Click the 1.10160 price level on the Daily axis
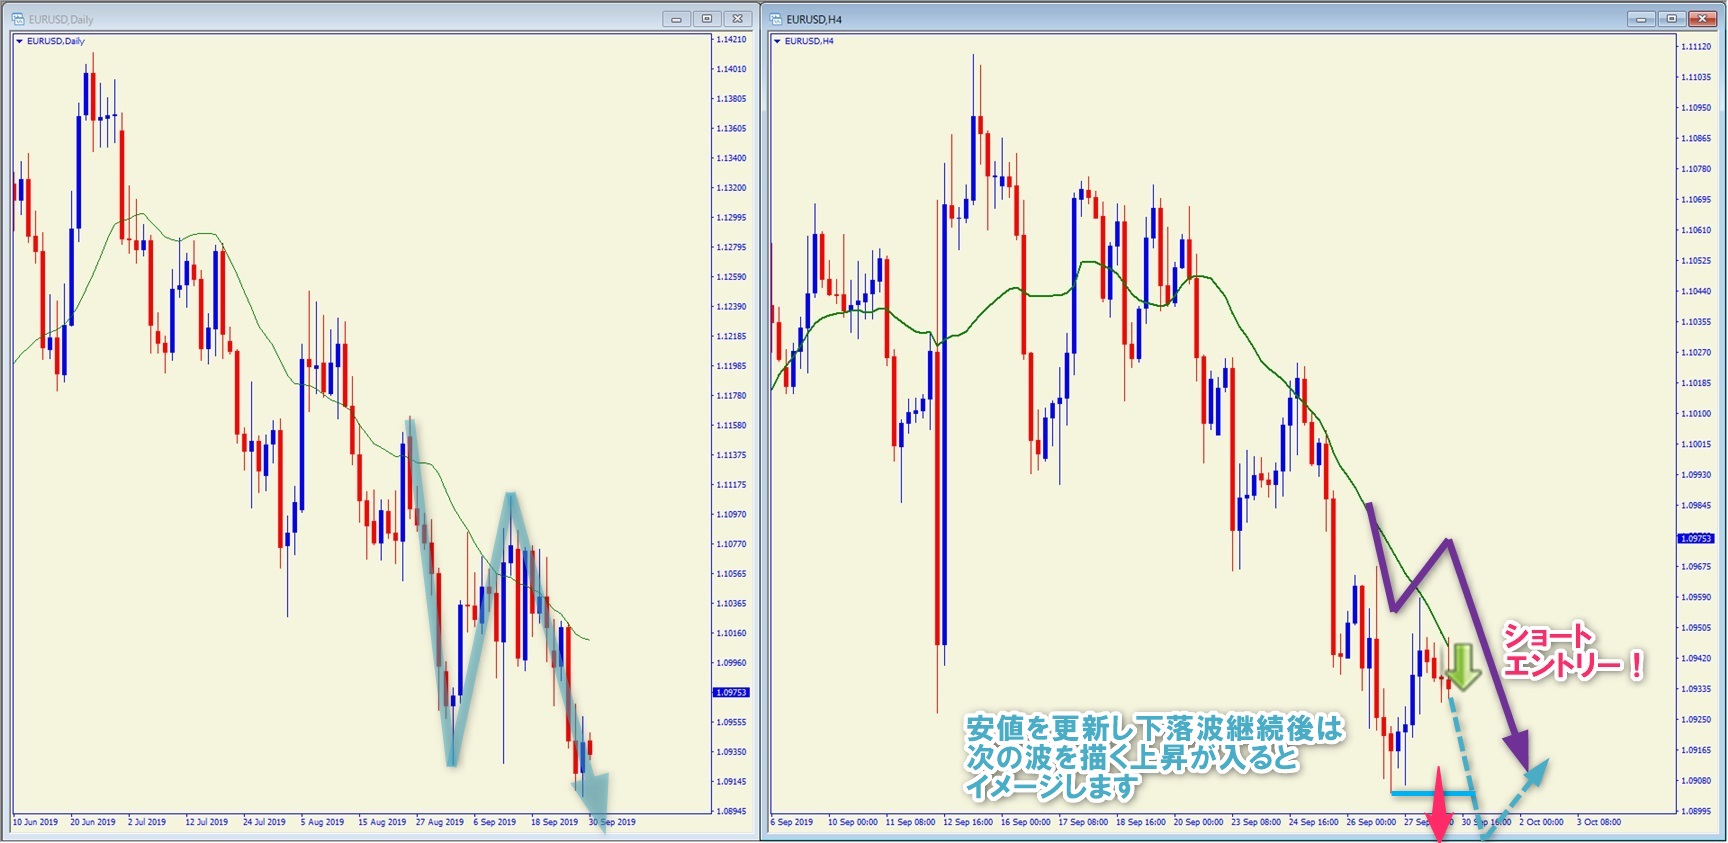The height and width of the screenshot is (843, 1728). coord(731,633)
